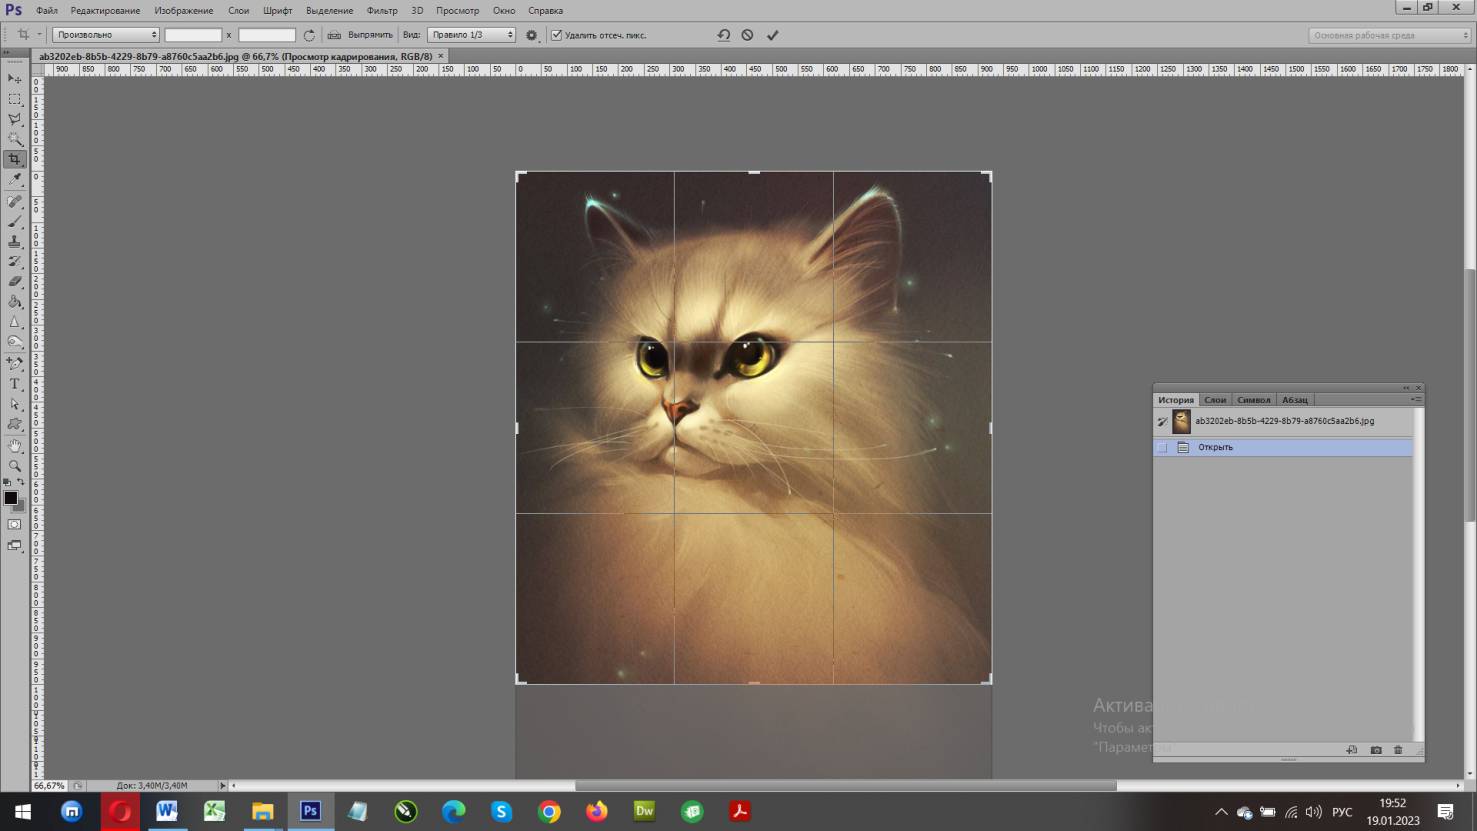Expand the 'Правило 1/3' overlay dropdown
The image size is (1477, 831).
[x=471, y=35]
